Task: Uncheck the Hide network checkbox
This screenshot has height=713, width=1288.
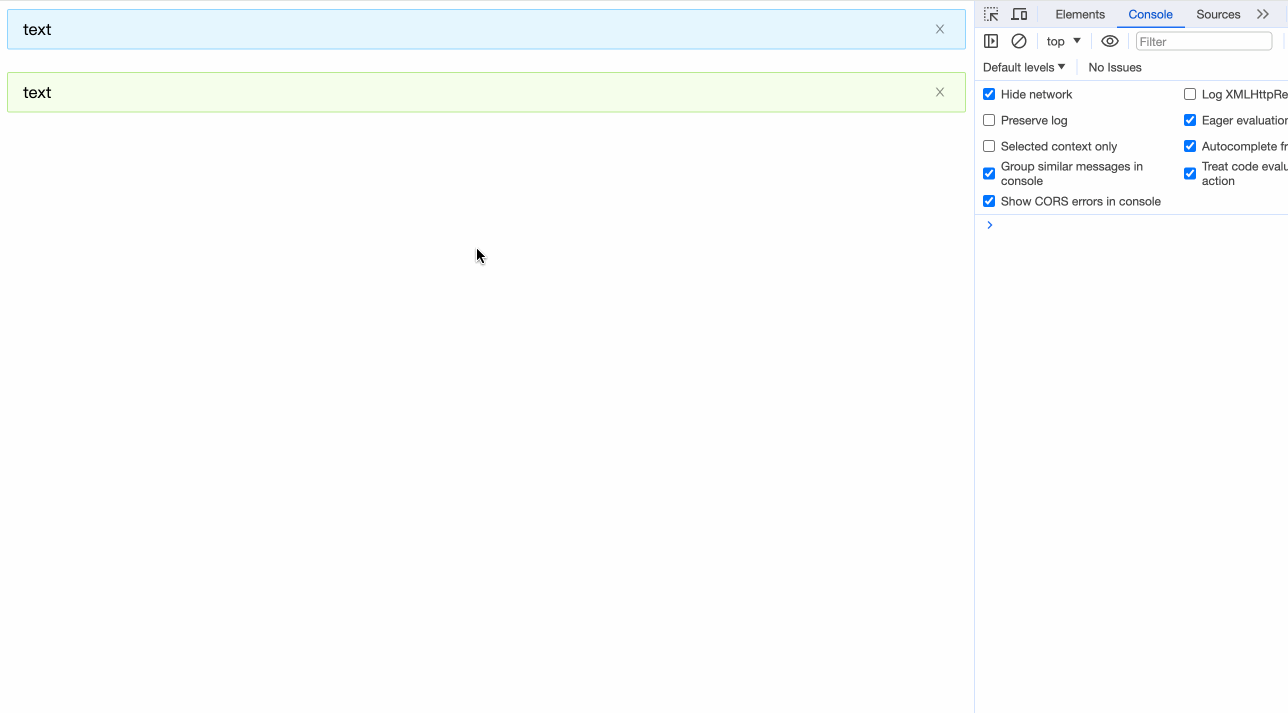Action: pos(989,94)
